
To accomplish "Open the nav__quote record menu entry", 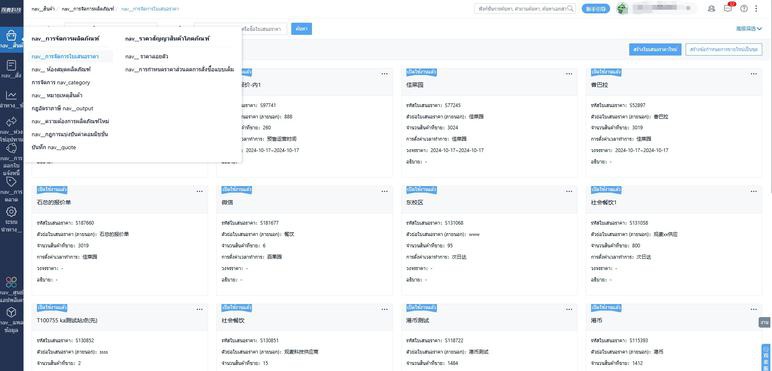I will [54, 147].
